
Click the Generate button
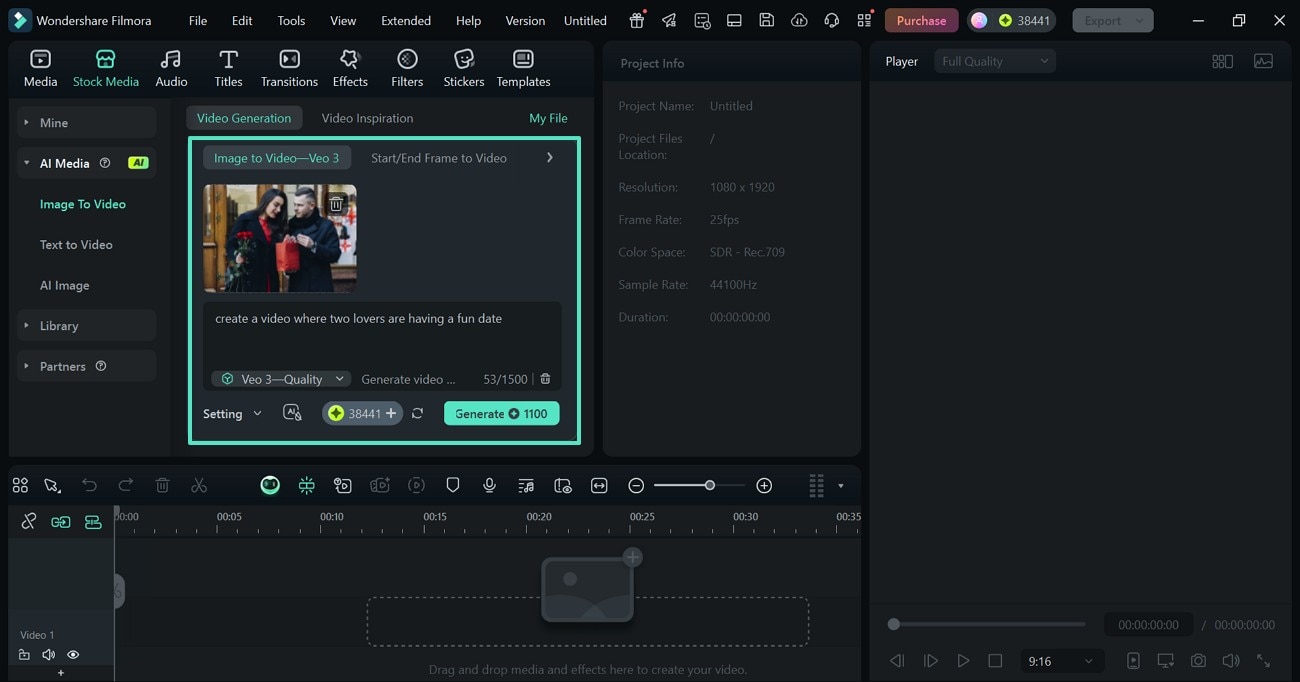(501, 413)
